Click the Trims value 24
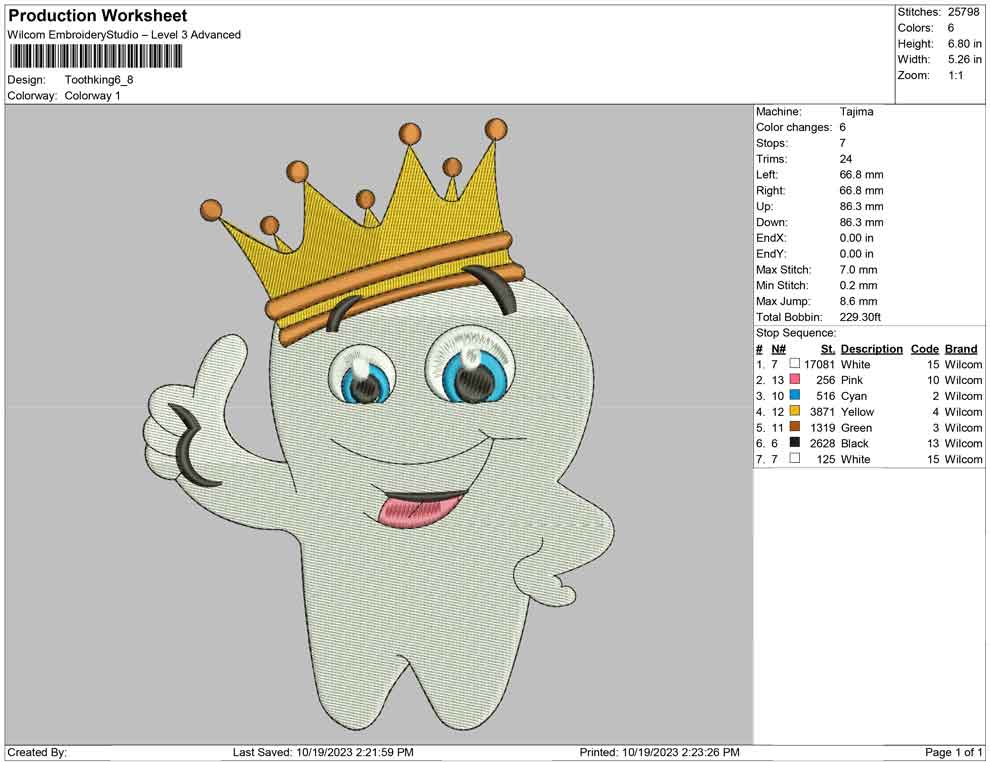The height and width of the screenshot is (762, 990). [x=845, y=159]
